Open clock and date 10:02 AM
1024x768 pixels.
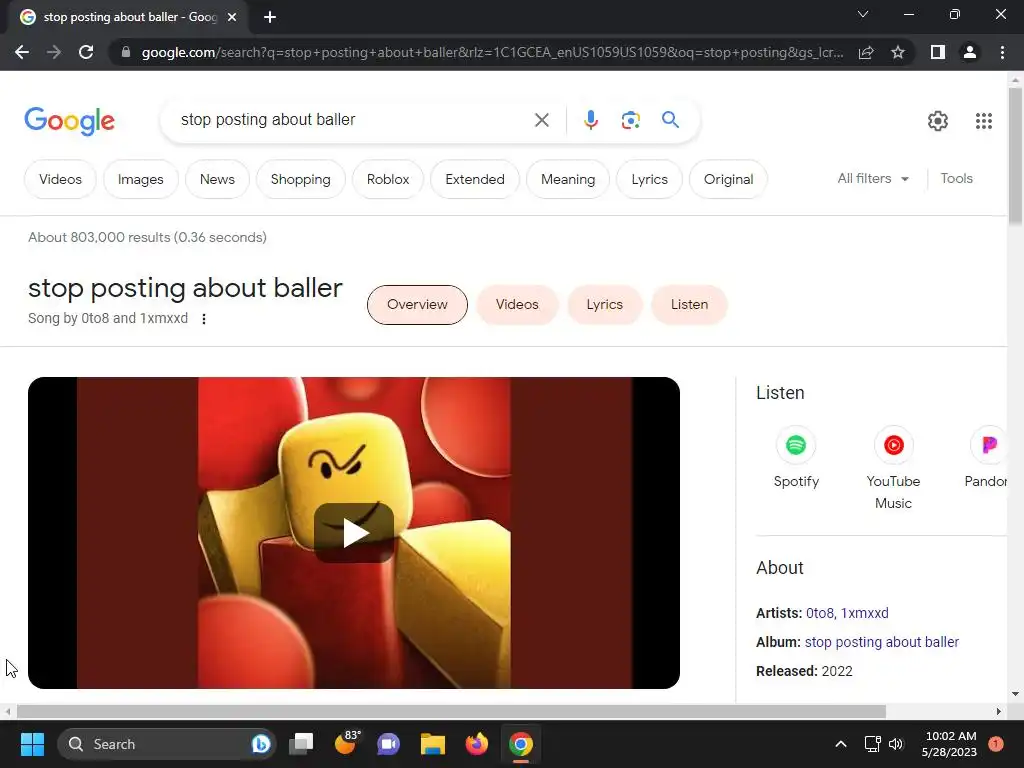click(950, 744)
